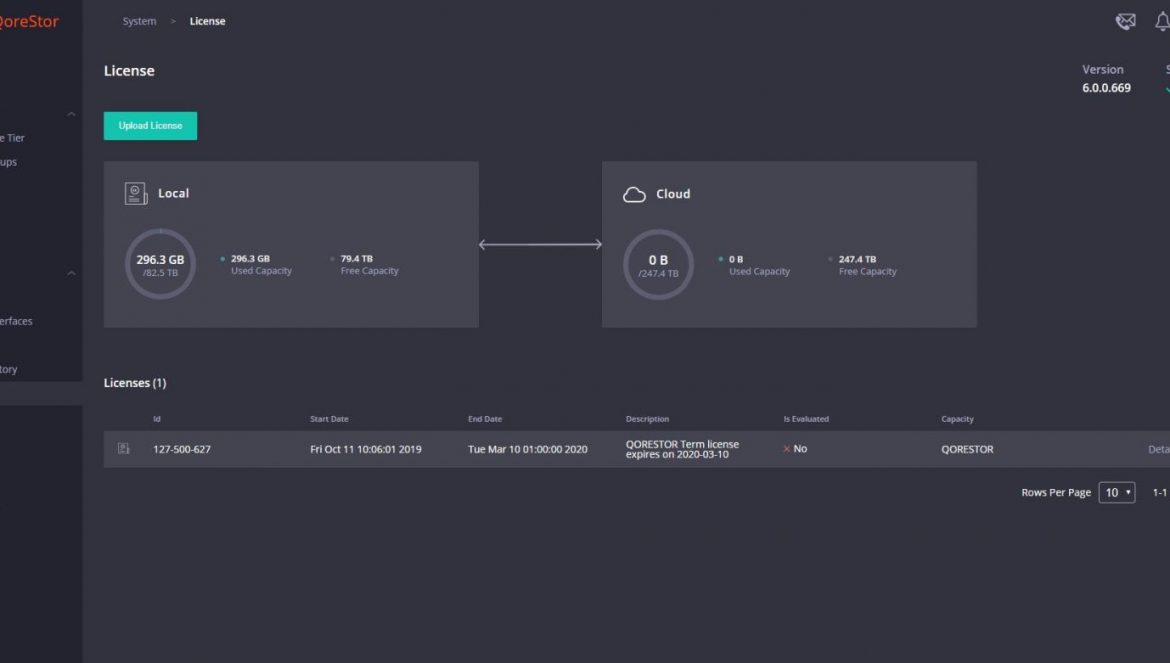Open the sidebar item ending in 'tory'

8,369
